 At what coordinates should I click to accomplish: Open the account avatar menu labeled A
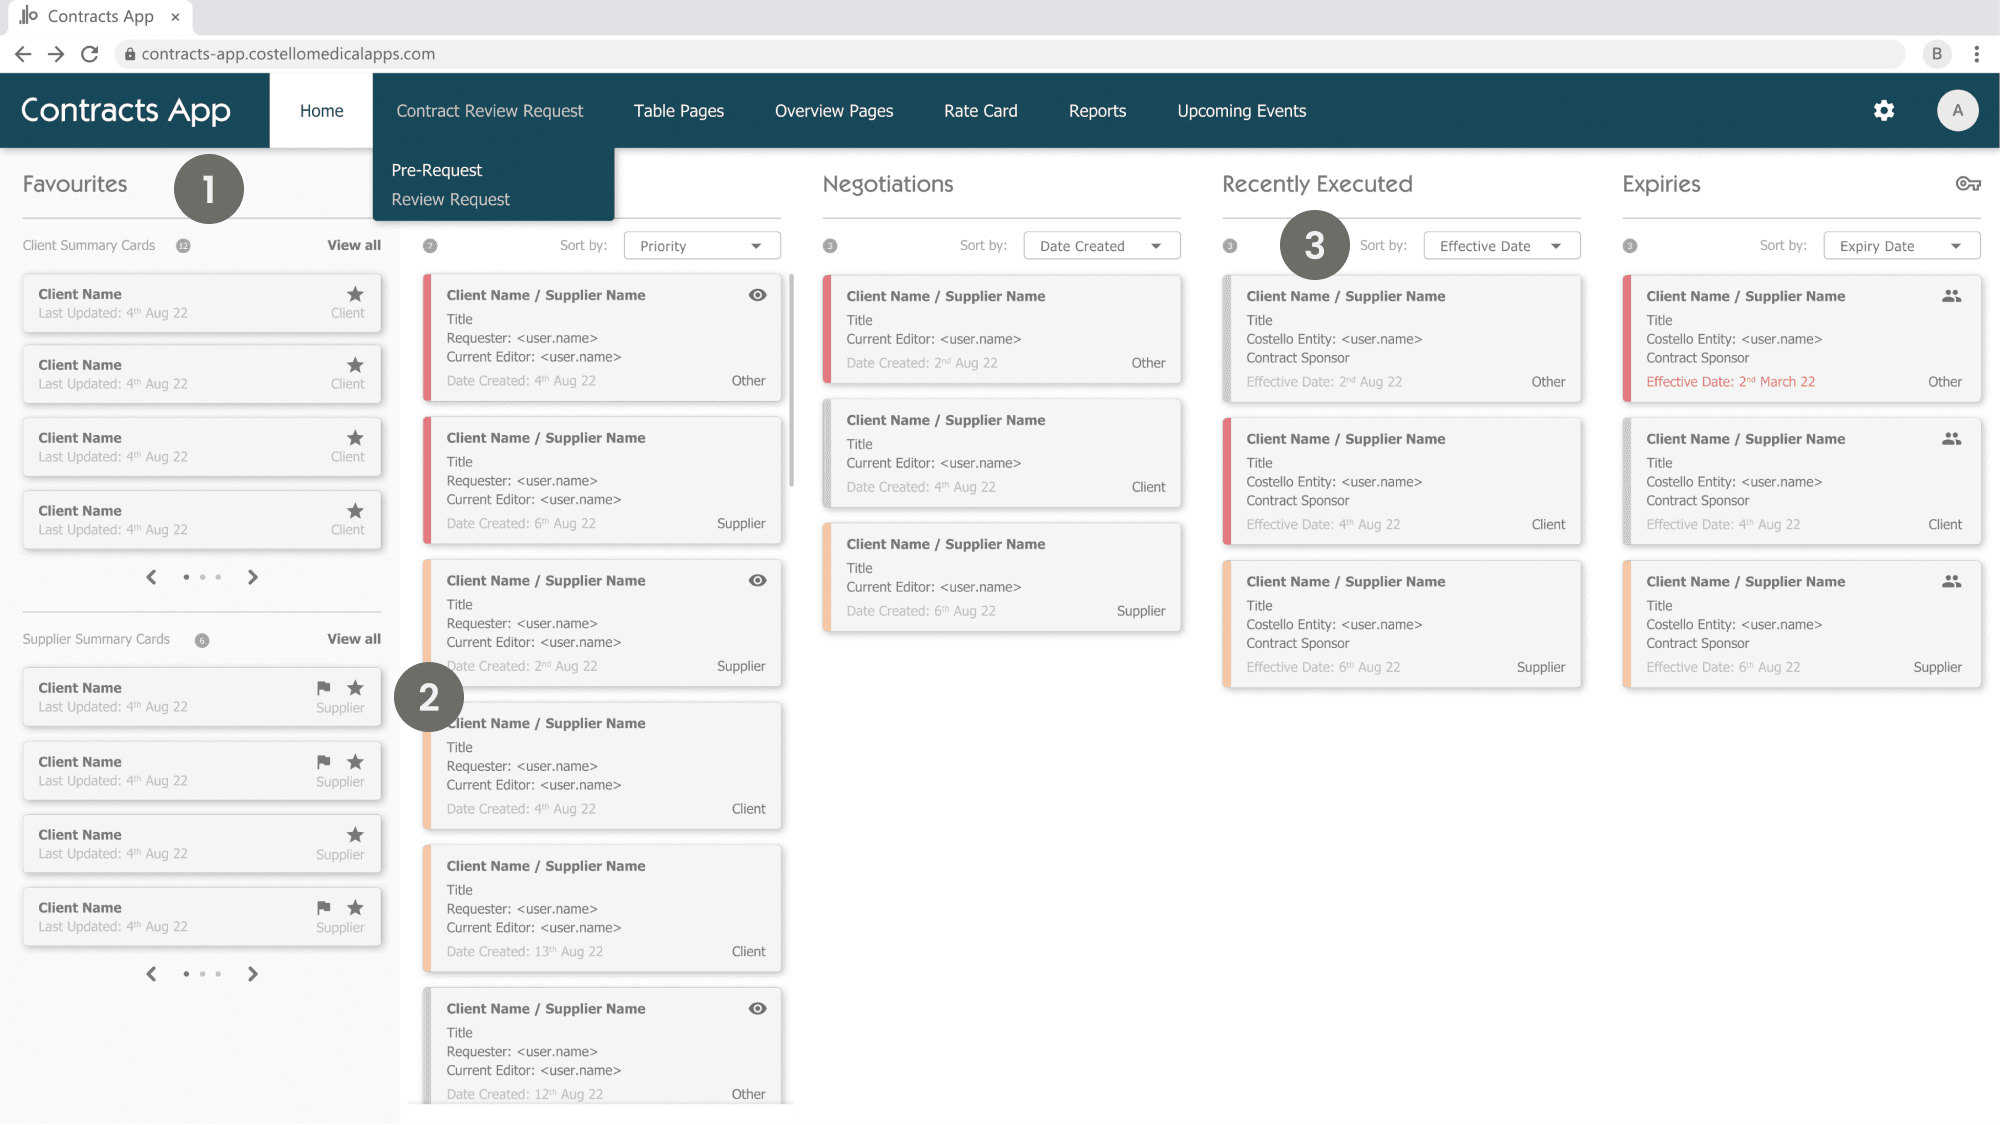[1957, 111]
